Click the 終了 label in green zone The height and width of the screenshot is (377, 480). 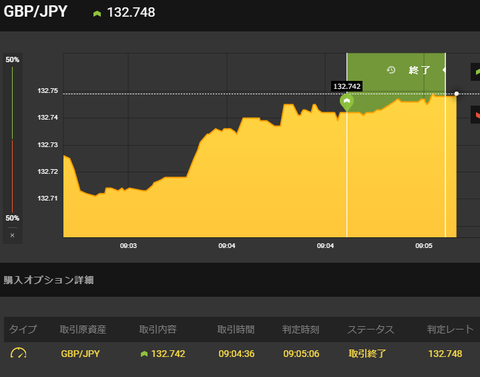(x=419, y=70)
